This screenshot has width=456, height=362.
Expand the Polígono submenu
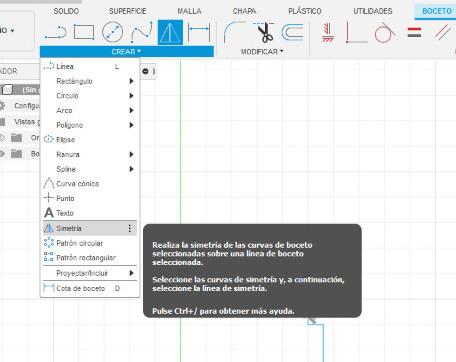[x=90, y=125]
